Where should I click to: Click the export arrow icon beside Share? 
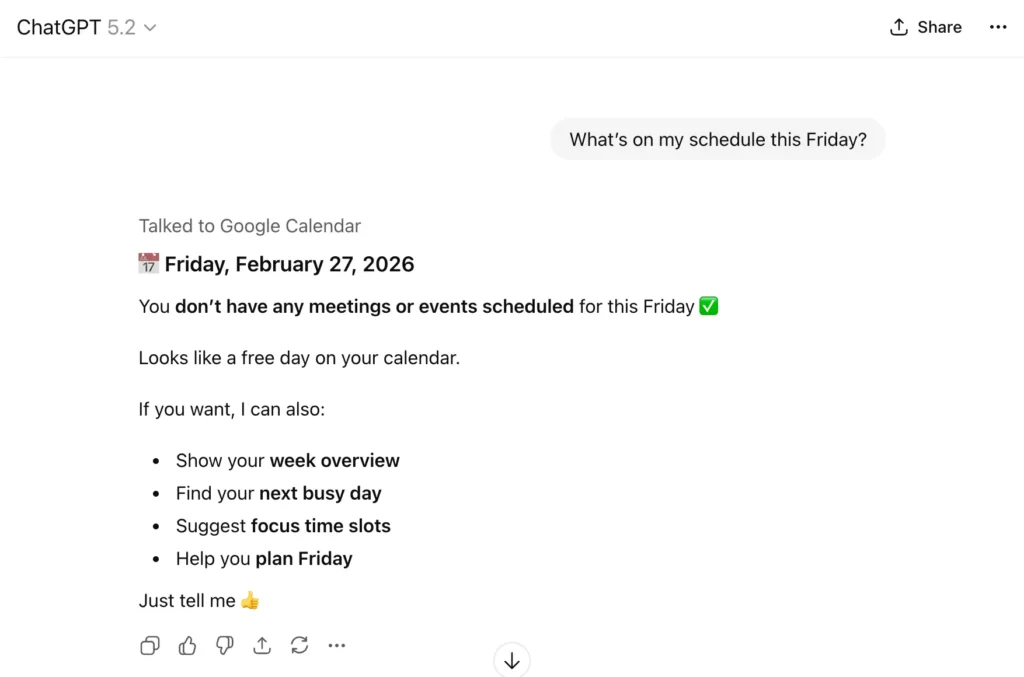tap(897, 27)
